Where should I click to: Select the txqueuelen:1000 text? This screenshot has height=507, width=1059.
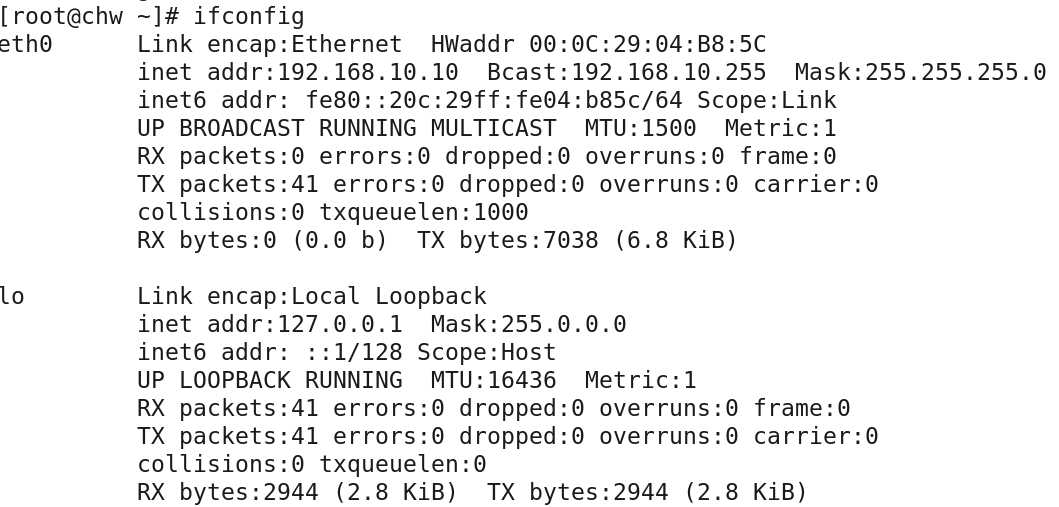tap(423, 212)
